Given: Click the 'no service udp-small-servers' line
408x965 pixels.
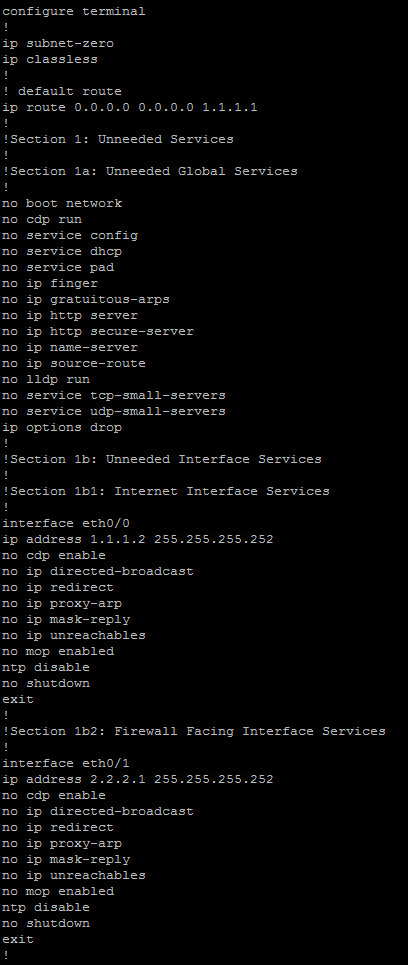Looking at the screenshot, I should point(114,411).
